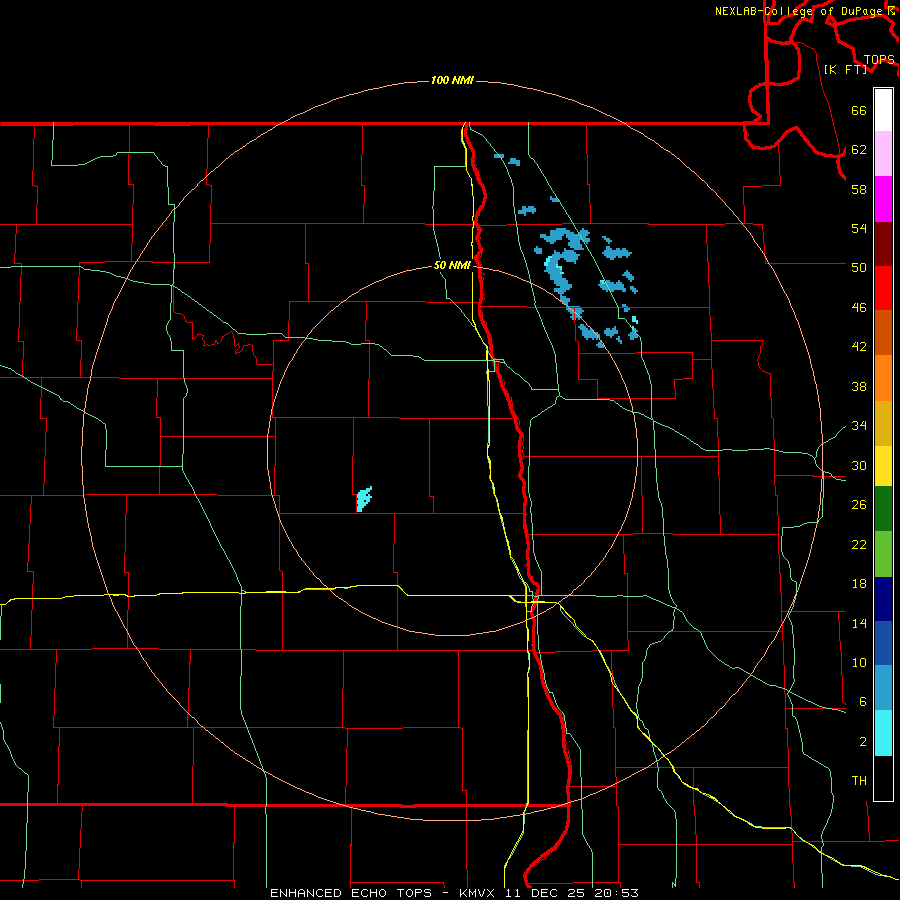Click the '62' scale value

pos(859,150)
